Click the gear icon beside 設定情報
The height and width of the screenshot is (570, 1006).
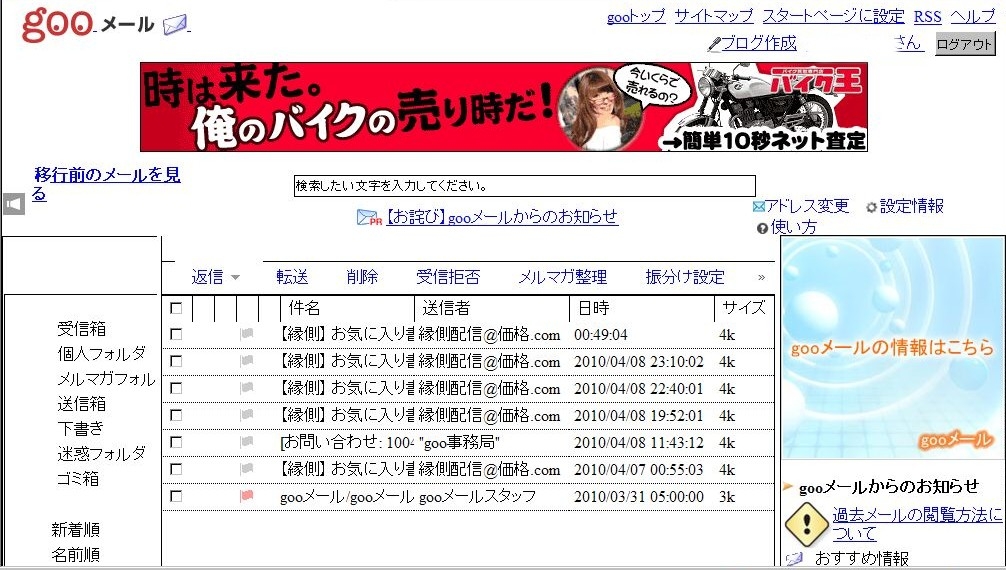pyautogui.click(x=871, y=207)
